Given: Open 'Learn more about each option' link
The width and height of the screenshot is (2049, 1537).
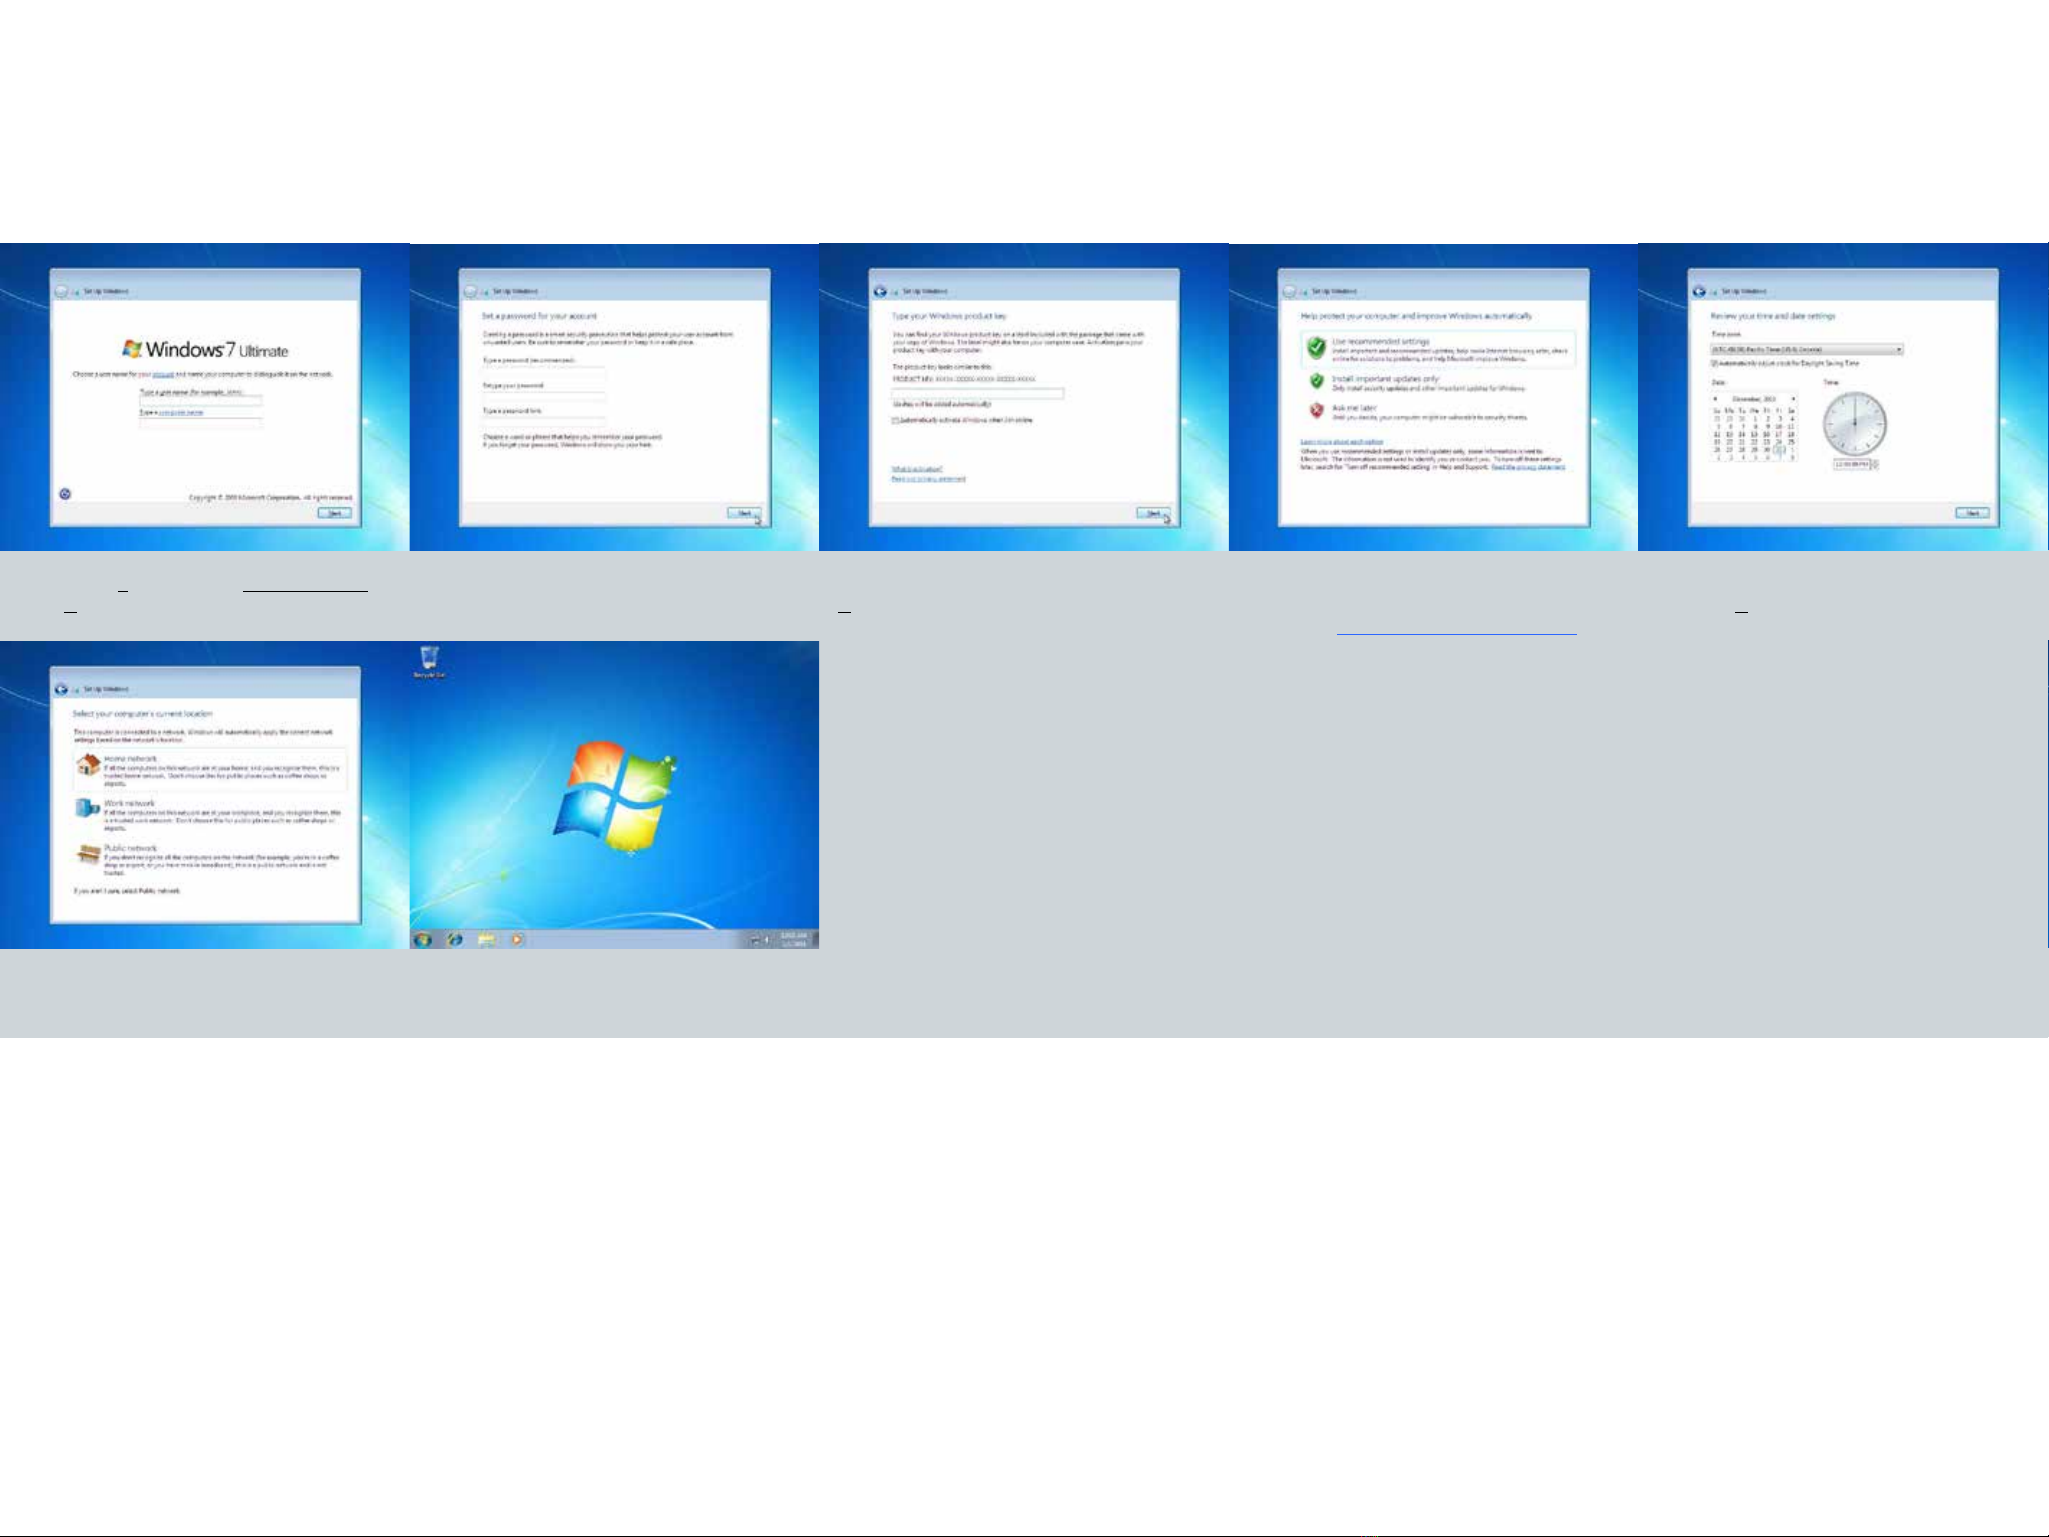Looking at the screenshot, I should (1342, 441).
